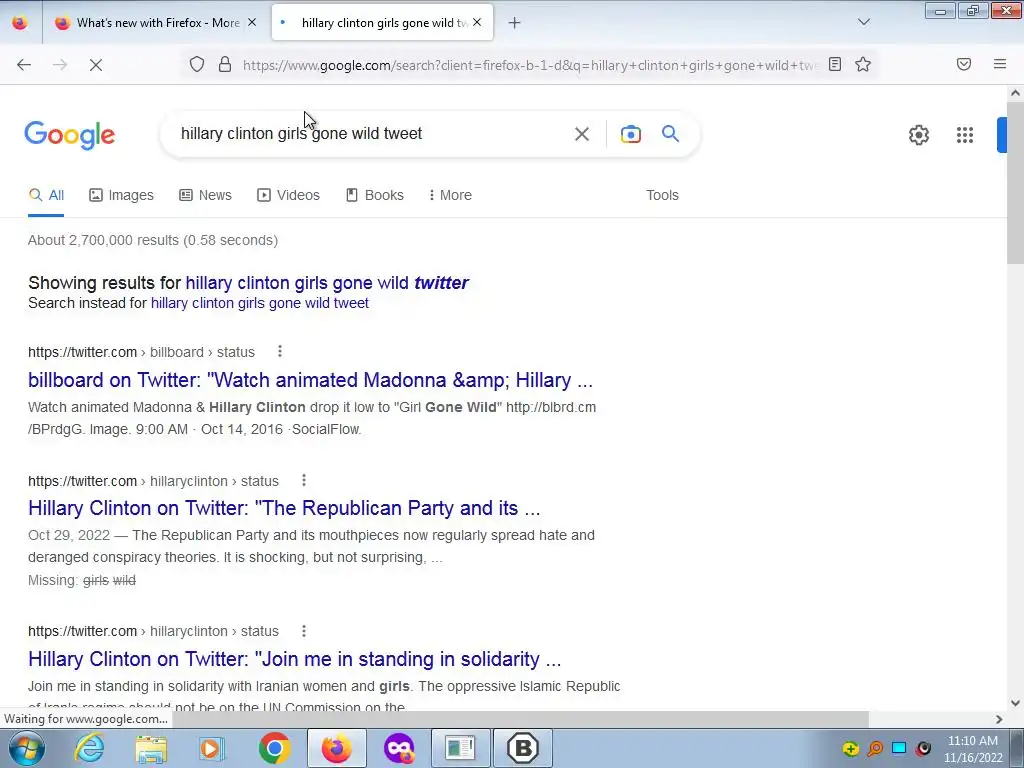
Task: Open more options for billboard result
Action: click(280, 351)
